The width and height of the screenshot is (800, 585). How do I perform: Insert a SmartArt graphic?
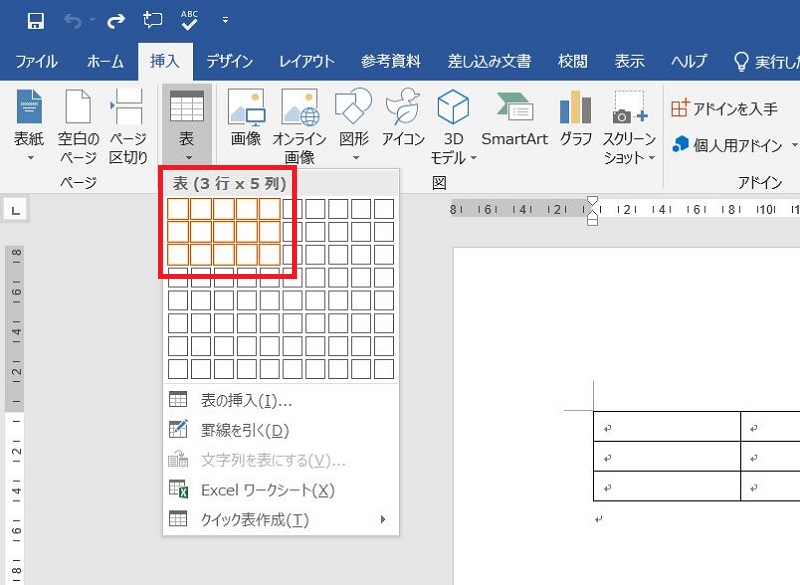point(514,118)
